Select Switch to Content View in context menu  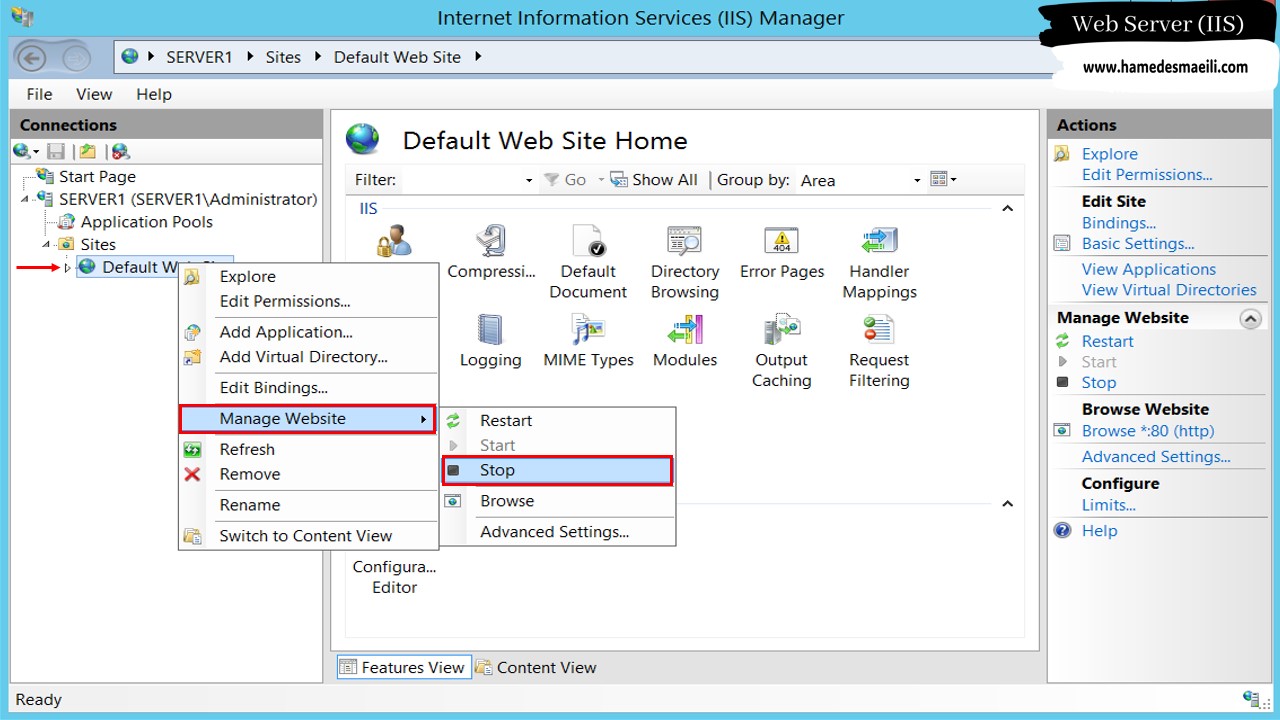point(308,536)
